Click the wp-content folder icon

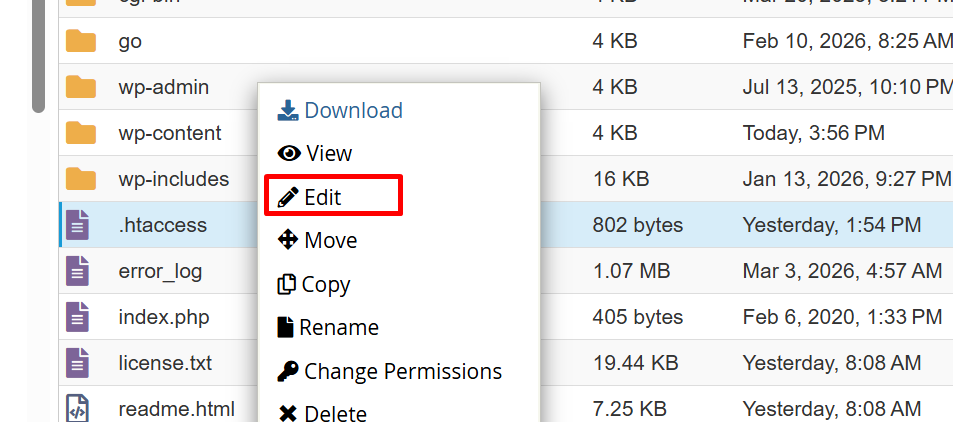coord(80,133)
